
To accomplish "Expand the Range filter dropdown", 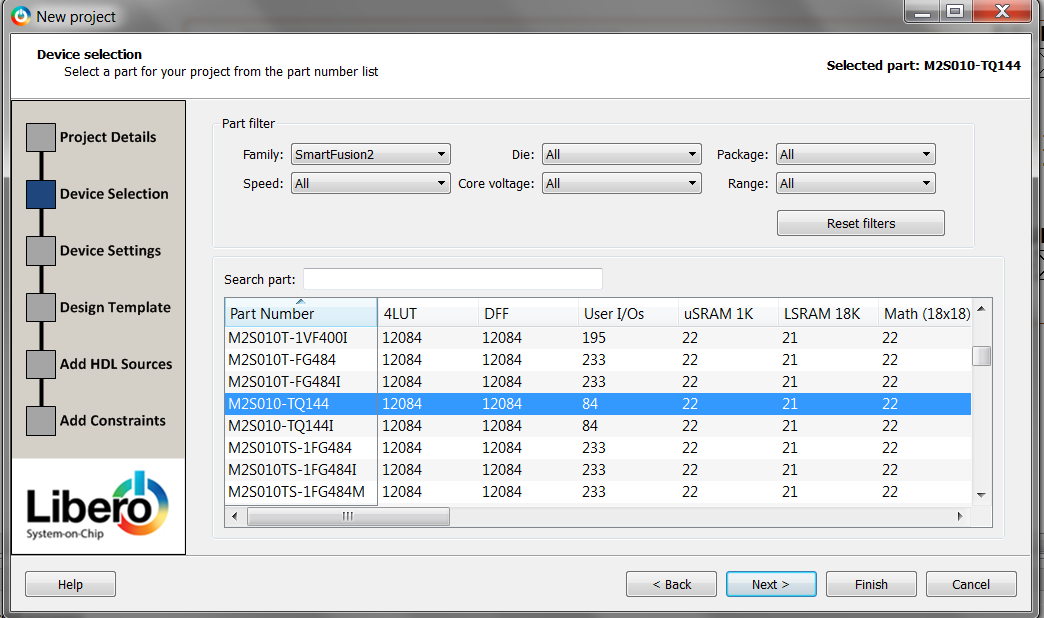I will [855, 184].
